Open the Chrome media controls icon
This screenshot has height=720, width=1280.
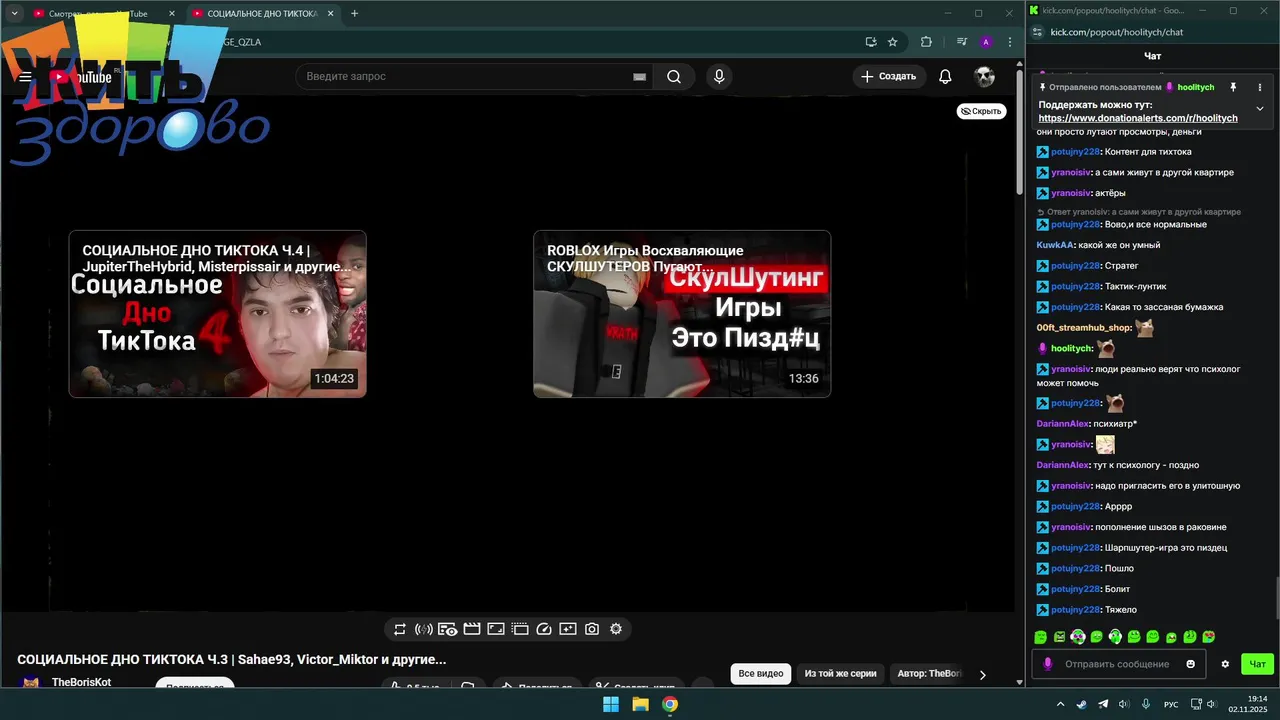tap(962, 42)
